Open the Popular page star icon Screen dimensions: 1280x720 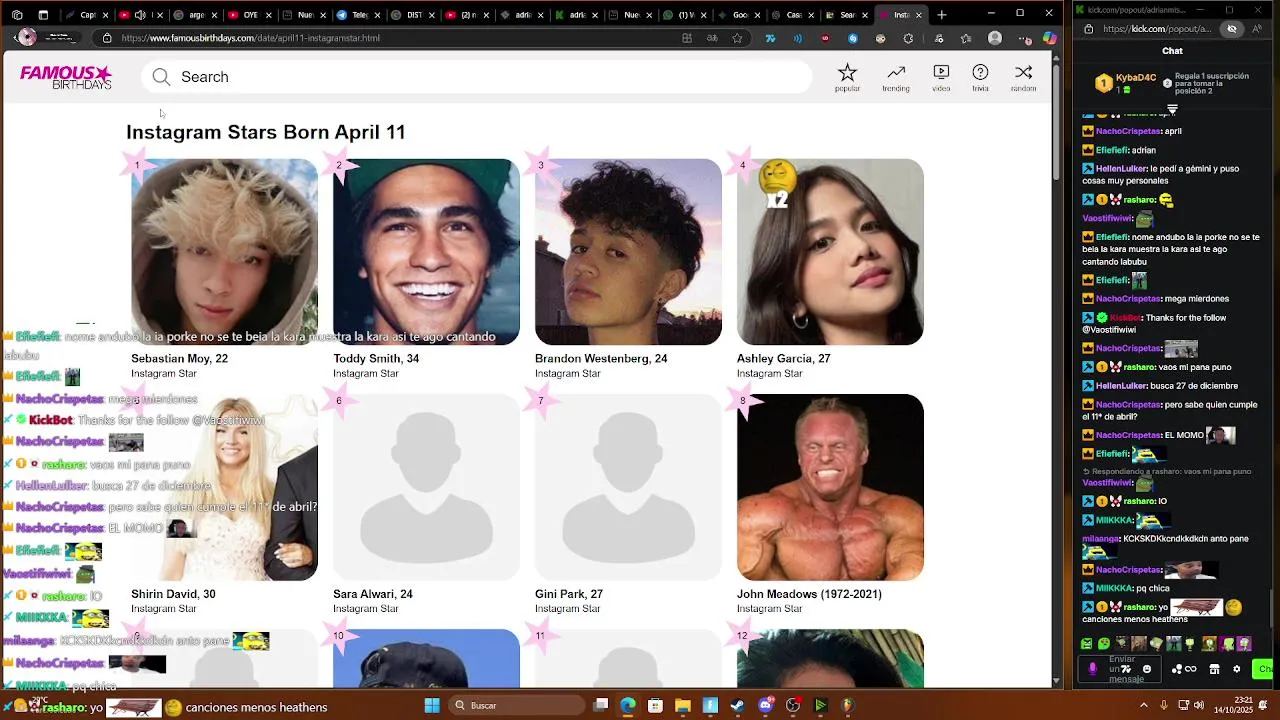click(x=847, y=73)
